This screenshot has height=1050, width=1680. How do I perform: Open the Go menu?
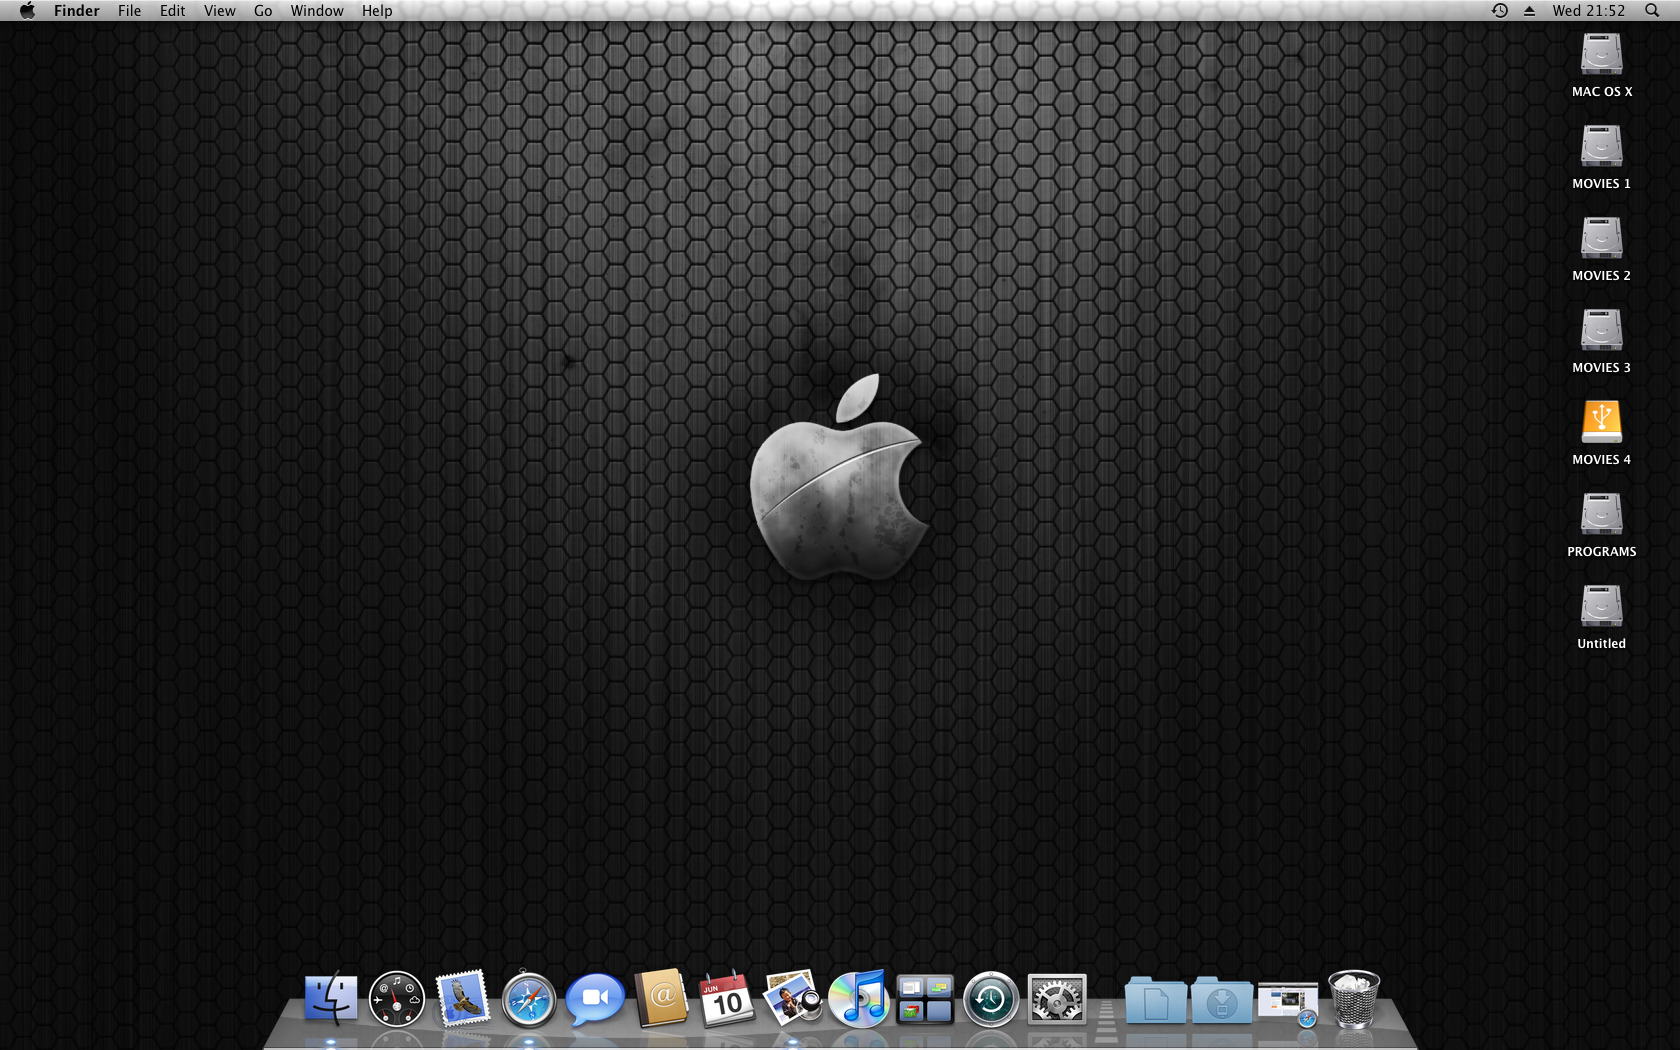263,11
